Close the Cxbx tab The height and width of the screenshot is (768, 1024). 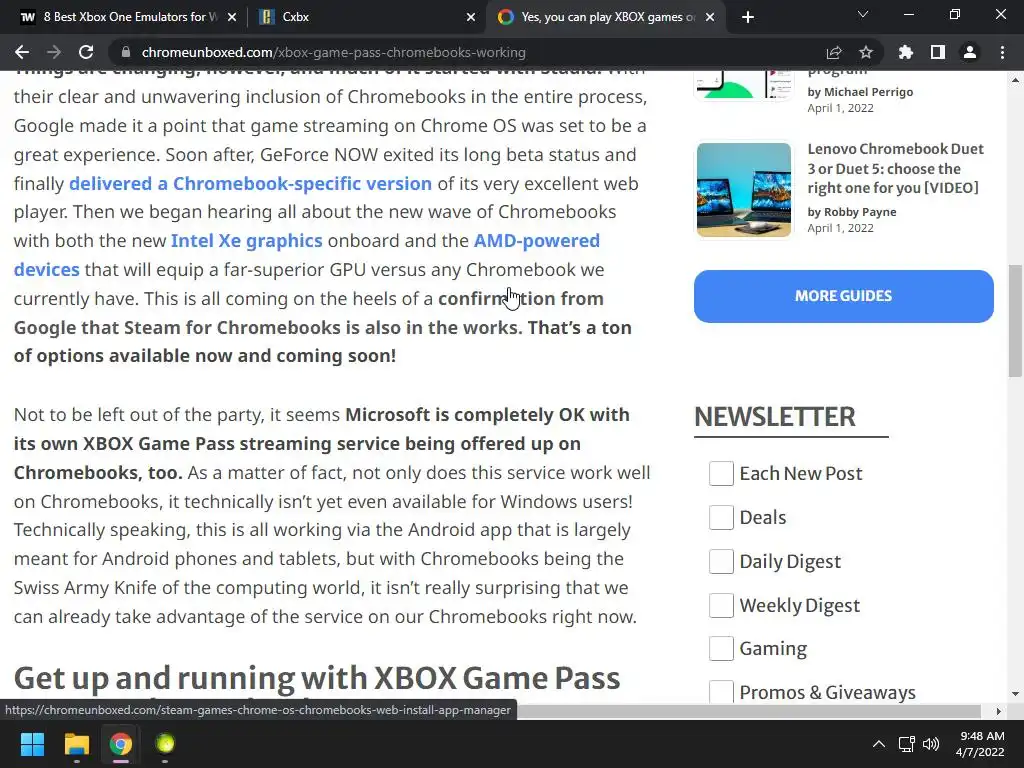(x=471, y=17)
